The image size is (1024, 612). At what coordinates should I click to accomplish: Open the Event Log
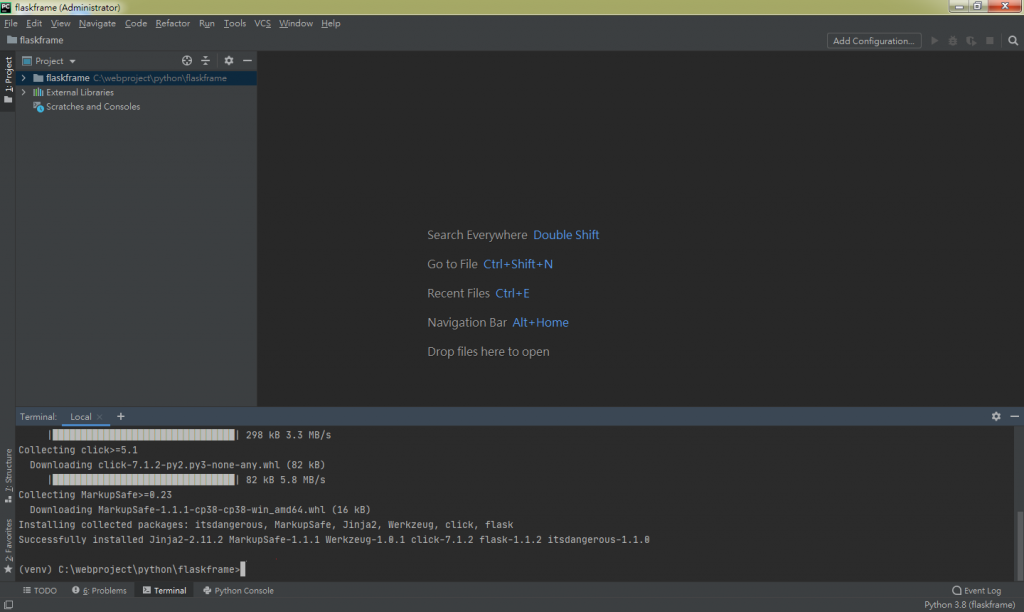976,590
